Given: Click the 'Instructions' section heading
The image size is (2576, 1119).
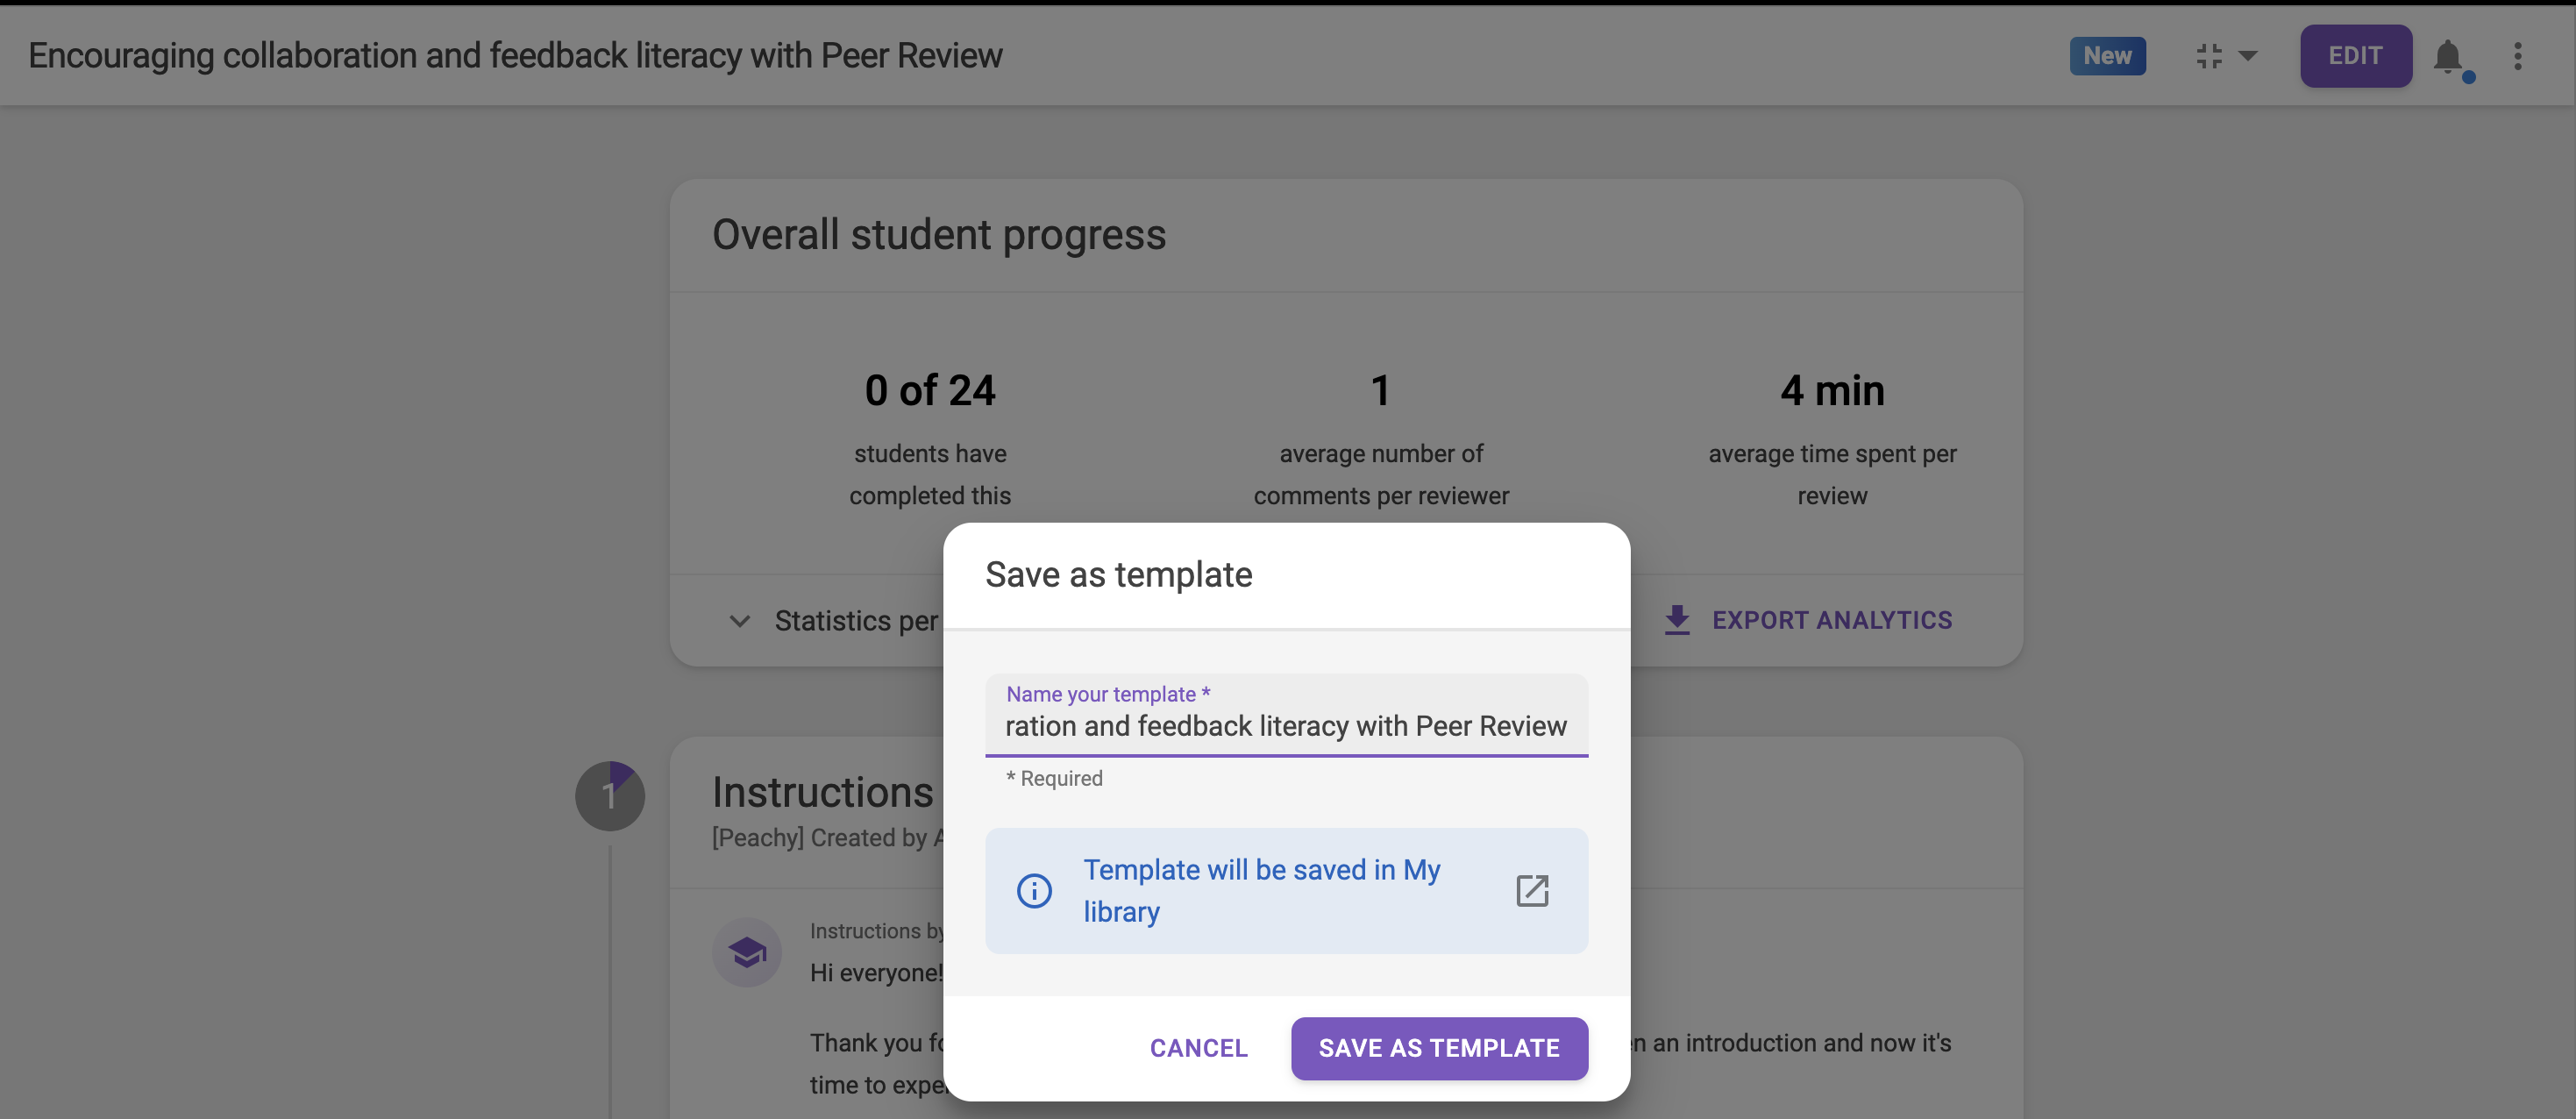Looking at the screenshot, I should [x=823, y=792].
